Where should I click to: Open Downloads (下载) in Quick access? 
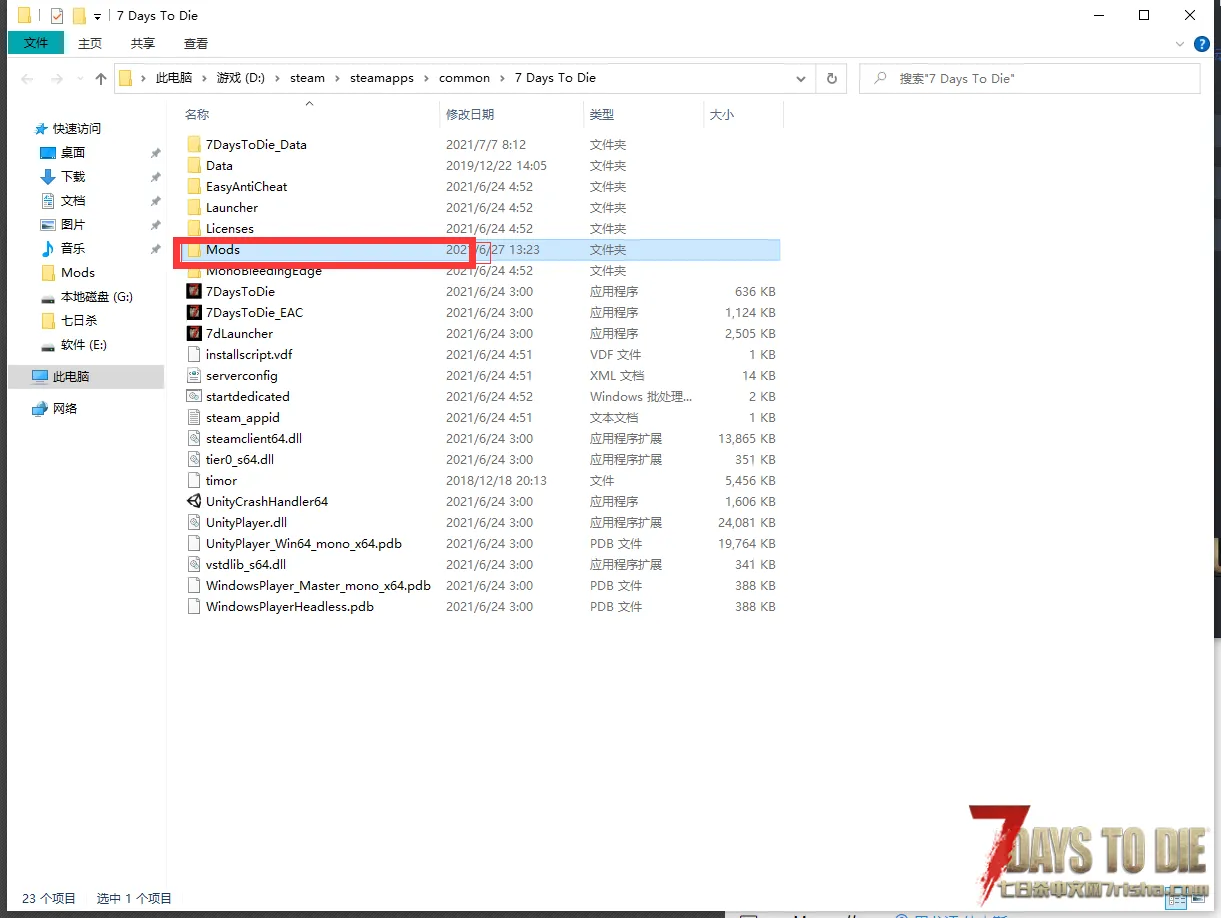pyautogui.click(x=73, y=177)
